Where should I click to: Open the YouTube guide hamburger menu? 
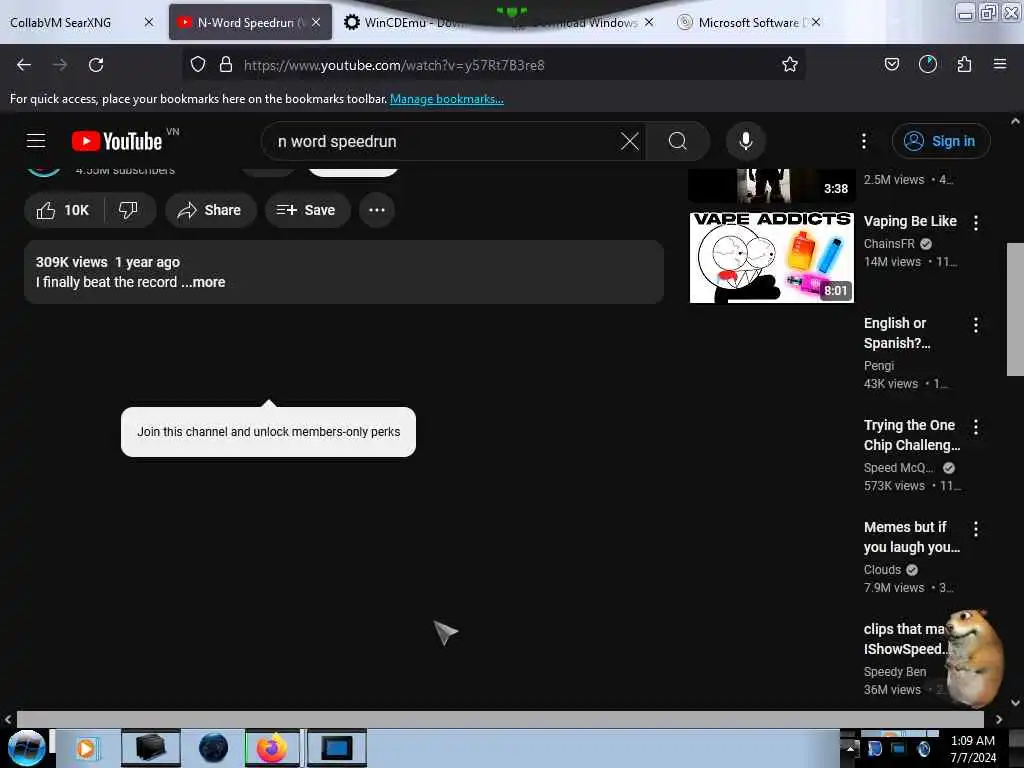click(36, 140)
